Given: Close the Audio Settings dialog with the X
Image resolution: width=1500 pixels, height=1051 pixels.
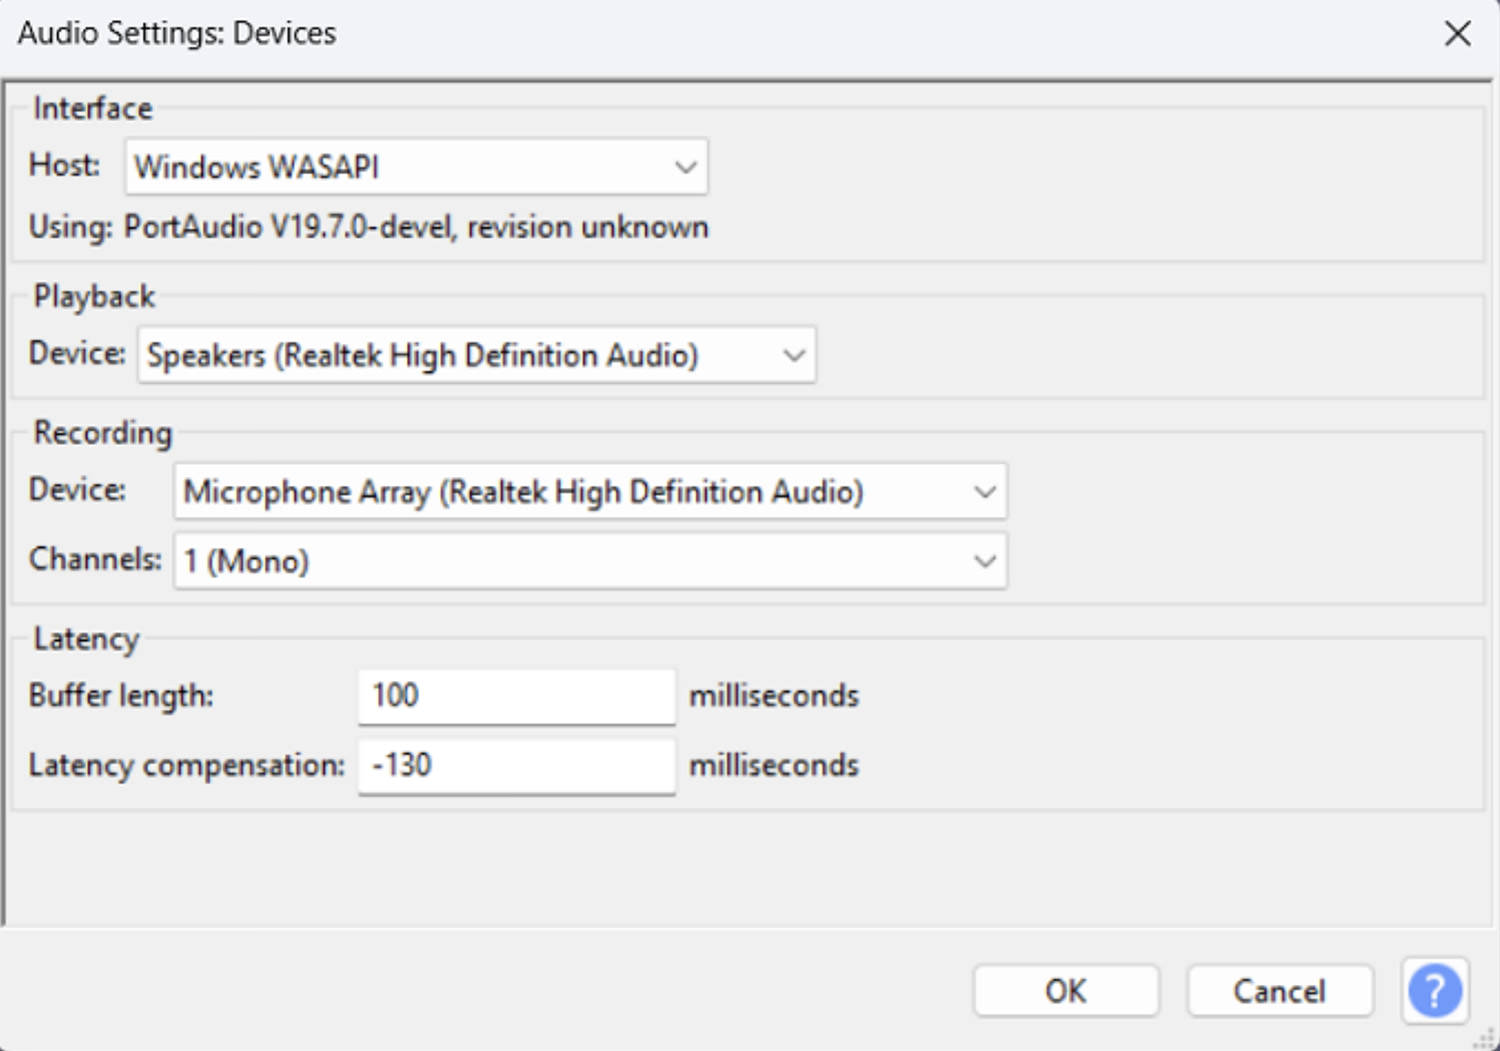Looking at the screenshot, I should pyautogui.click(x=1457, y=33).
